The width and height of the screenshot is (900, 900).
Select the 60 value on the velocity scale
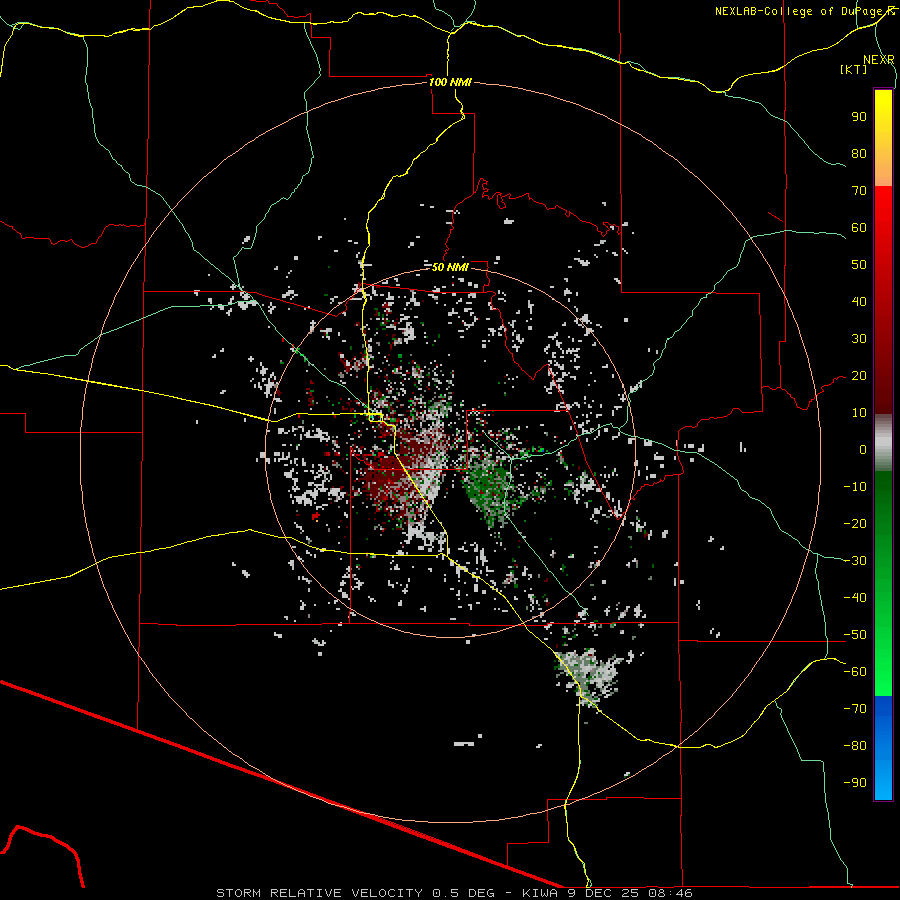(x=859, y=227)
